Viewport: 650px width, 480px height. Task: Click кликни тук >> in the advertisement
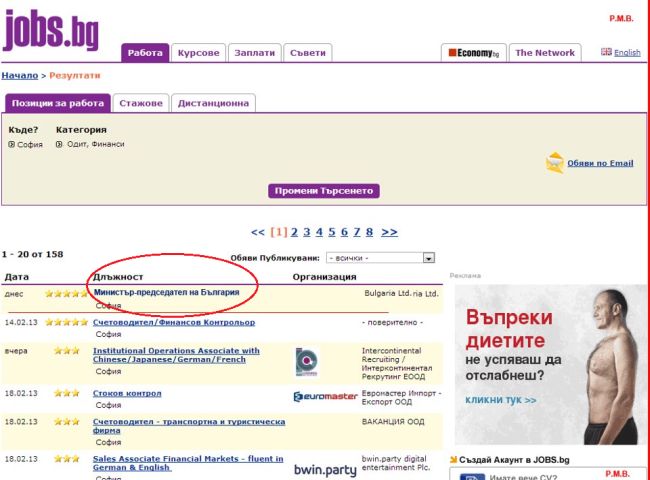coord(501,400)
